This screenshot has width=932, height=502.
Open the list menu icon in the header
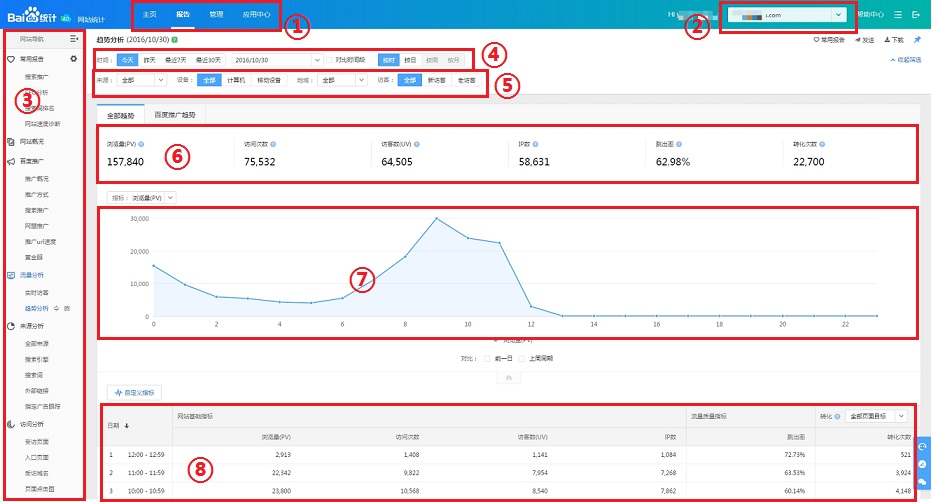[898, 15]
